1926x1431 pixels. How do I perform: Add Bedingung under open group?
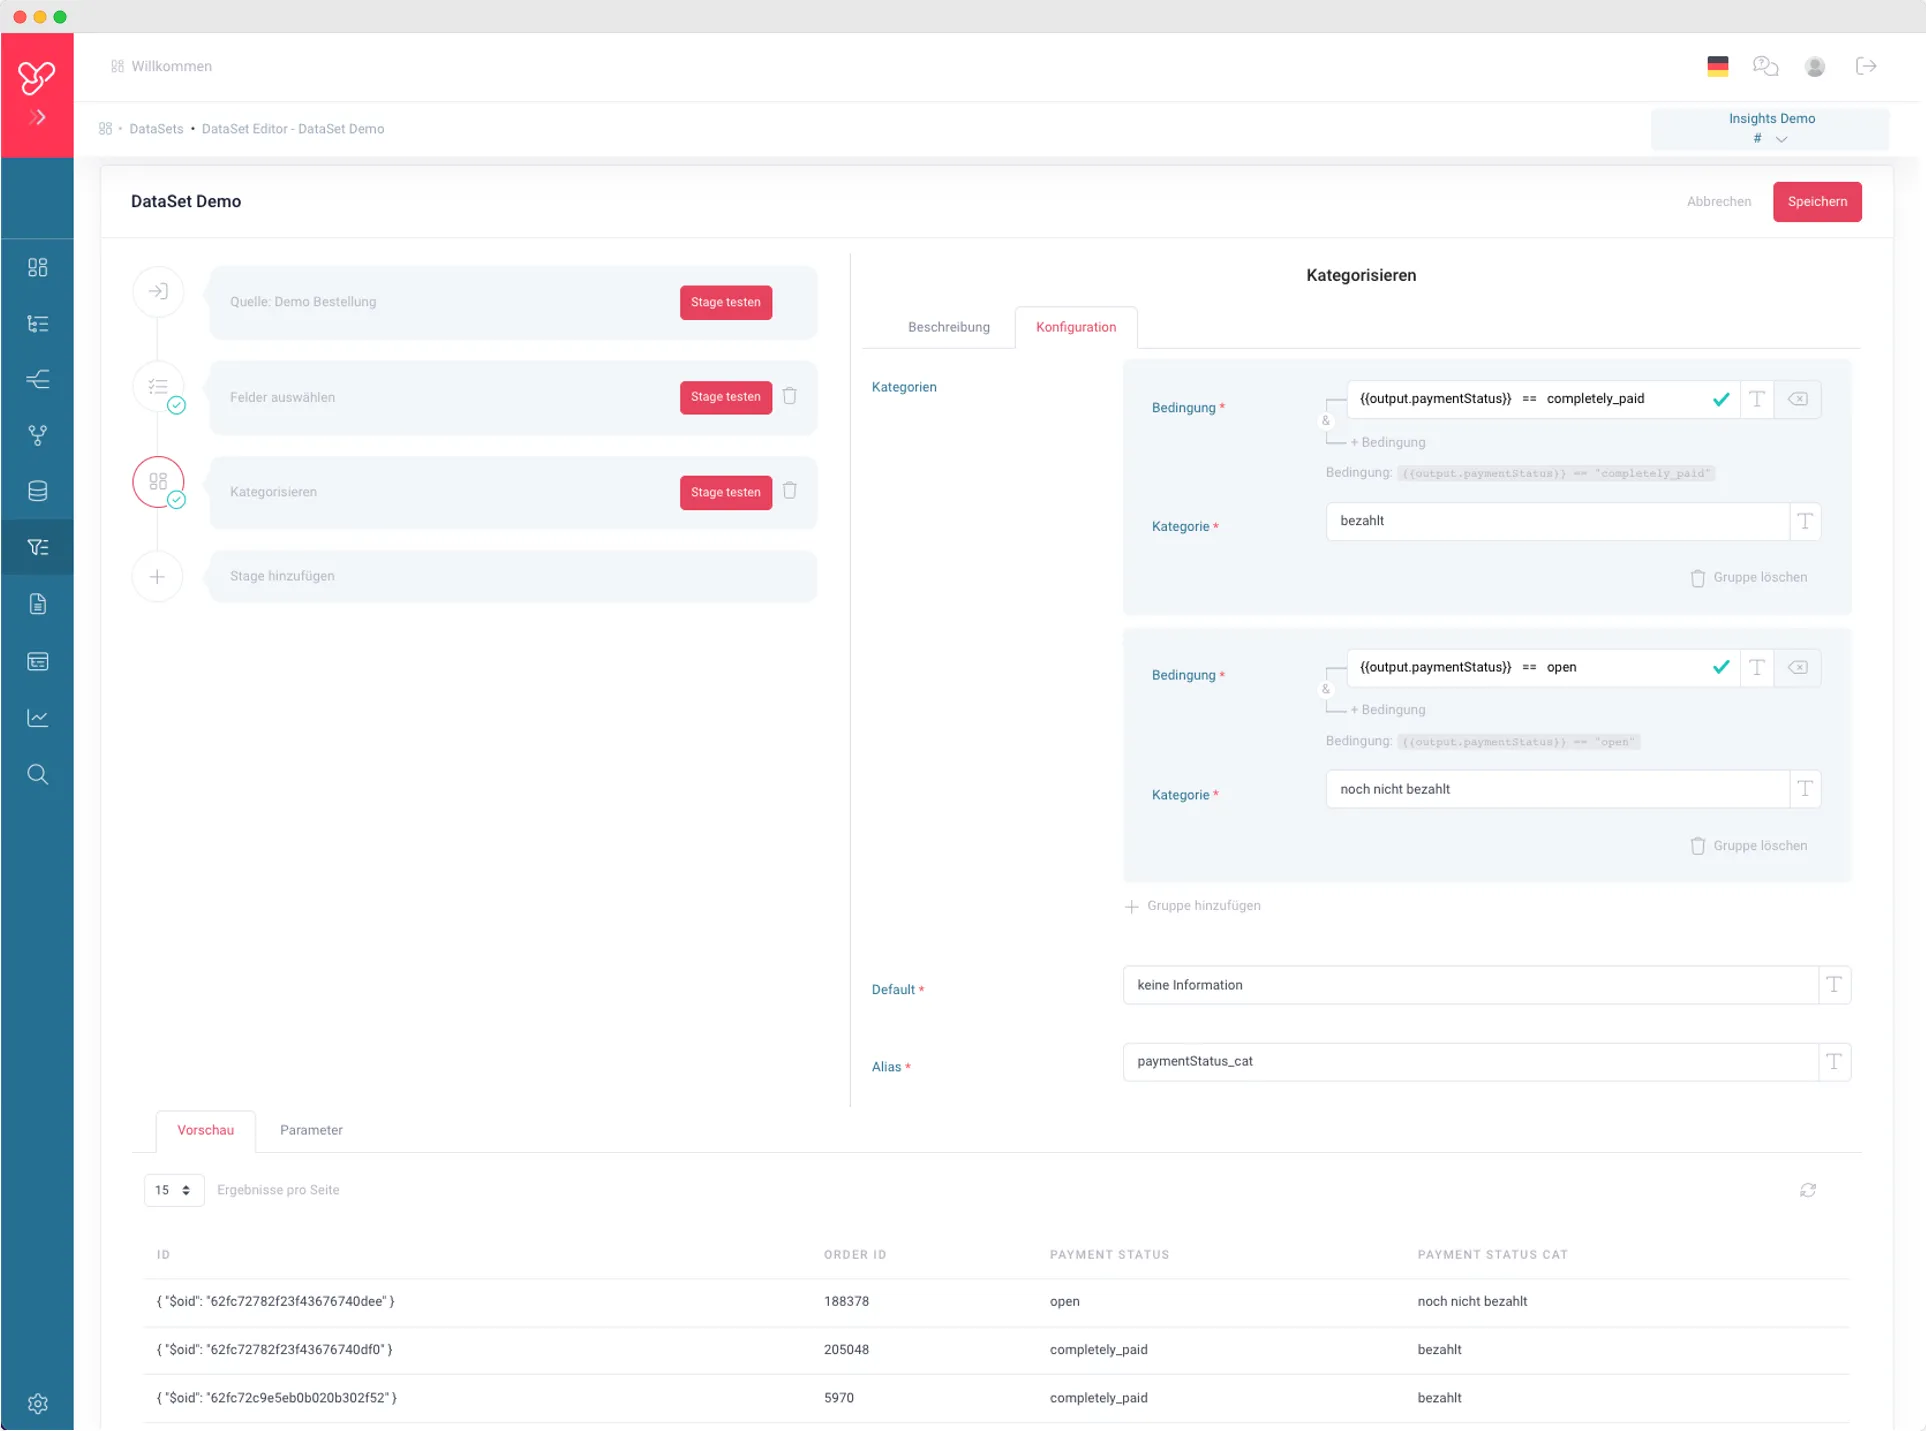point(1388,710)
